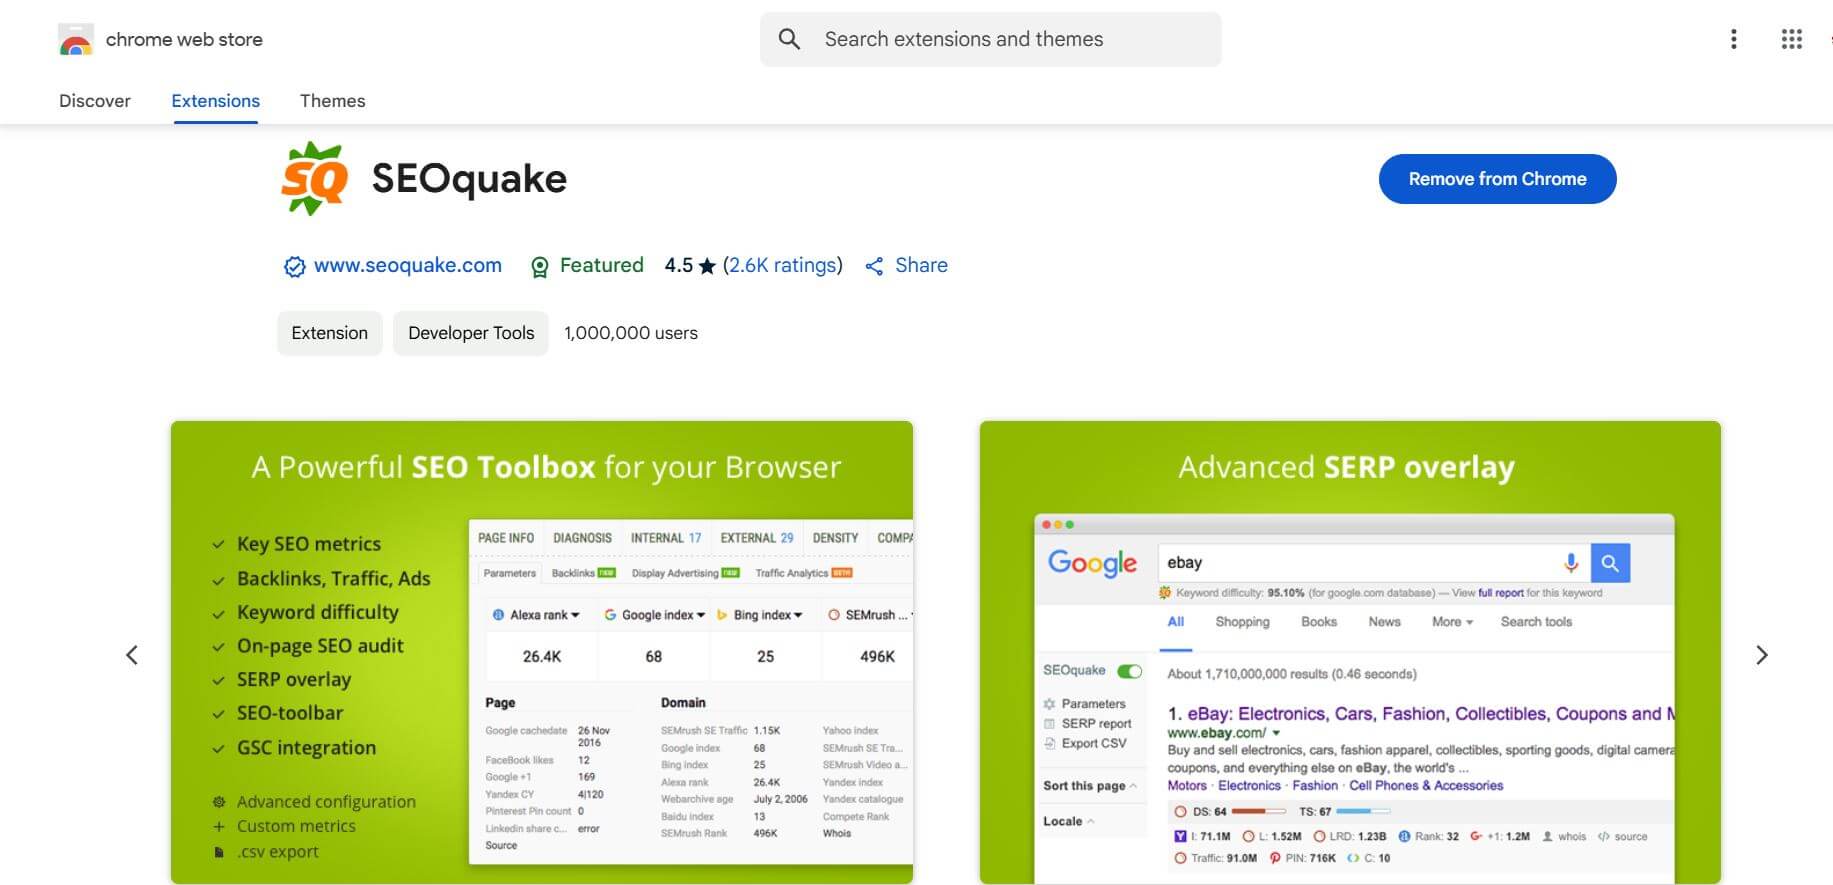This screenshot has height=885, width=1833.
Task: Click the Chrome Web Store rainbow logo
Action: point(76,40)
